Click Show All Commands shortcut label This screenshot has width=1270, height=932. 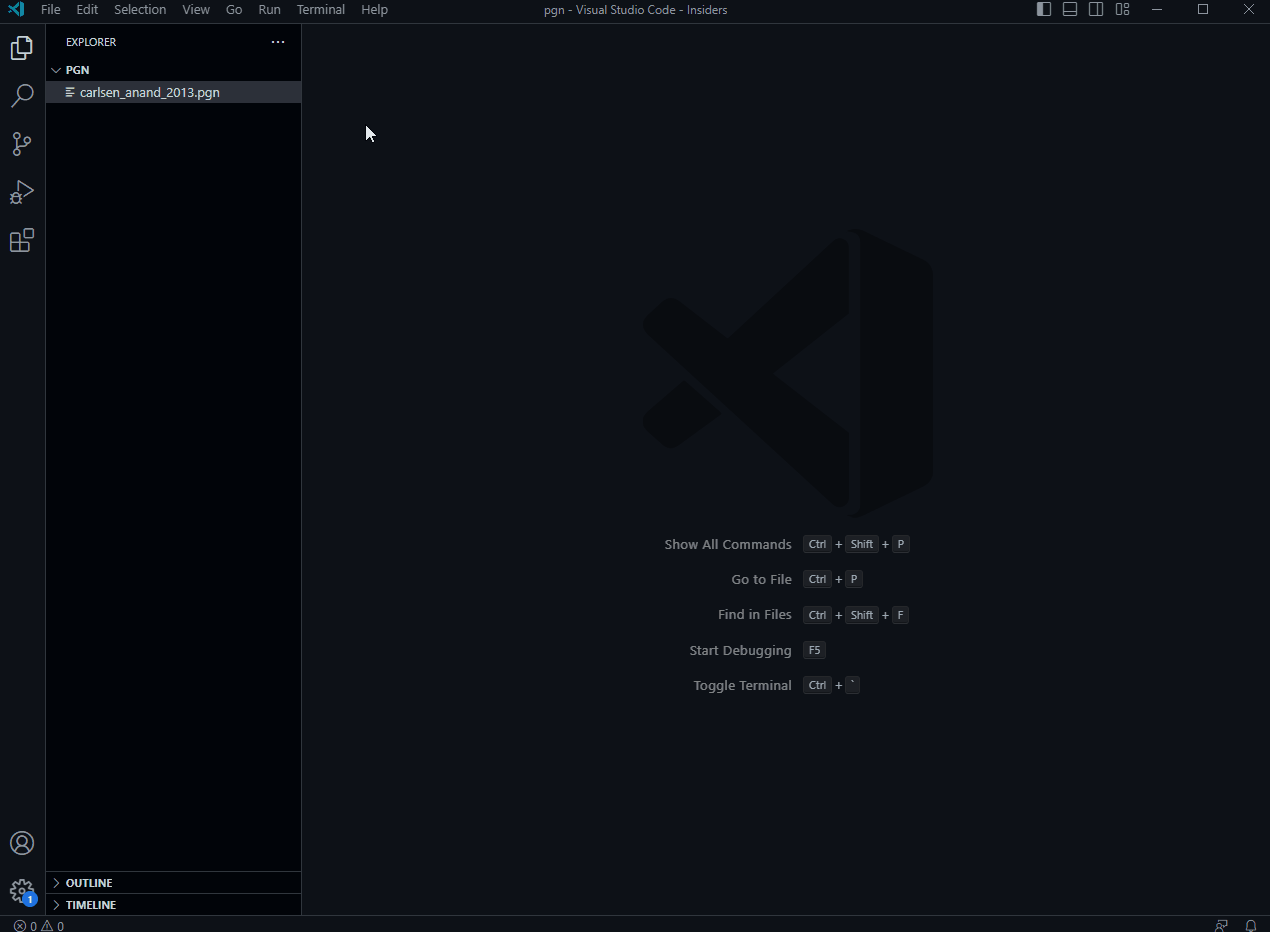point(728,544)
